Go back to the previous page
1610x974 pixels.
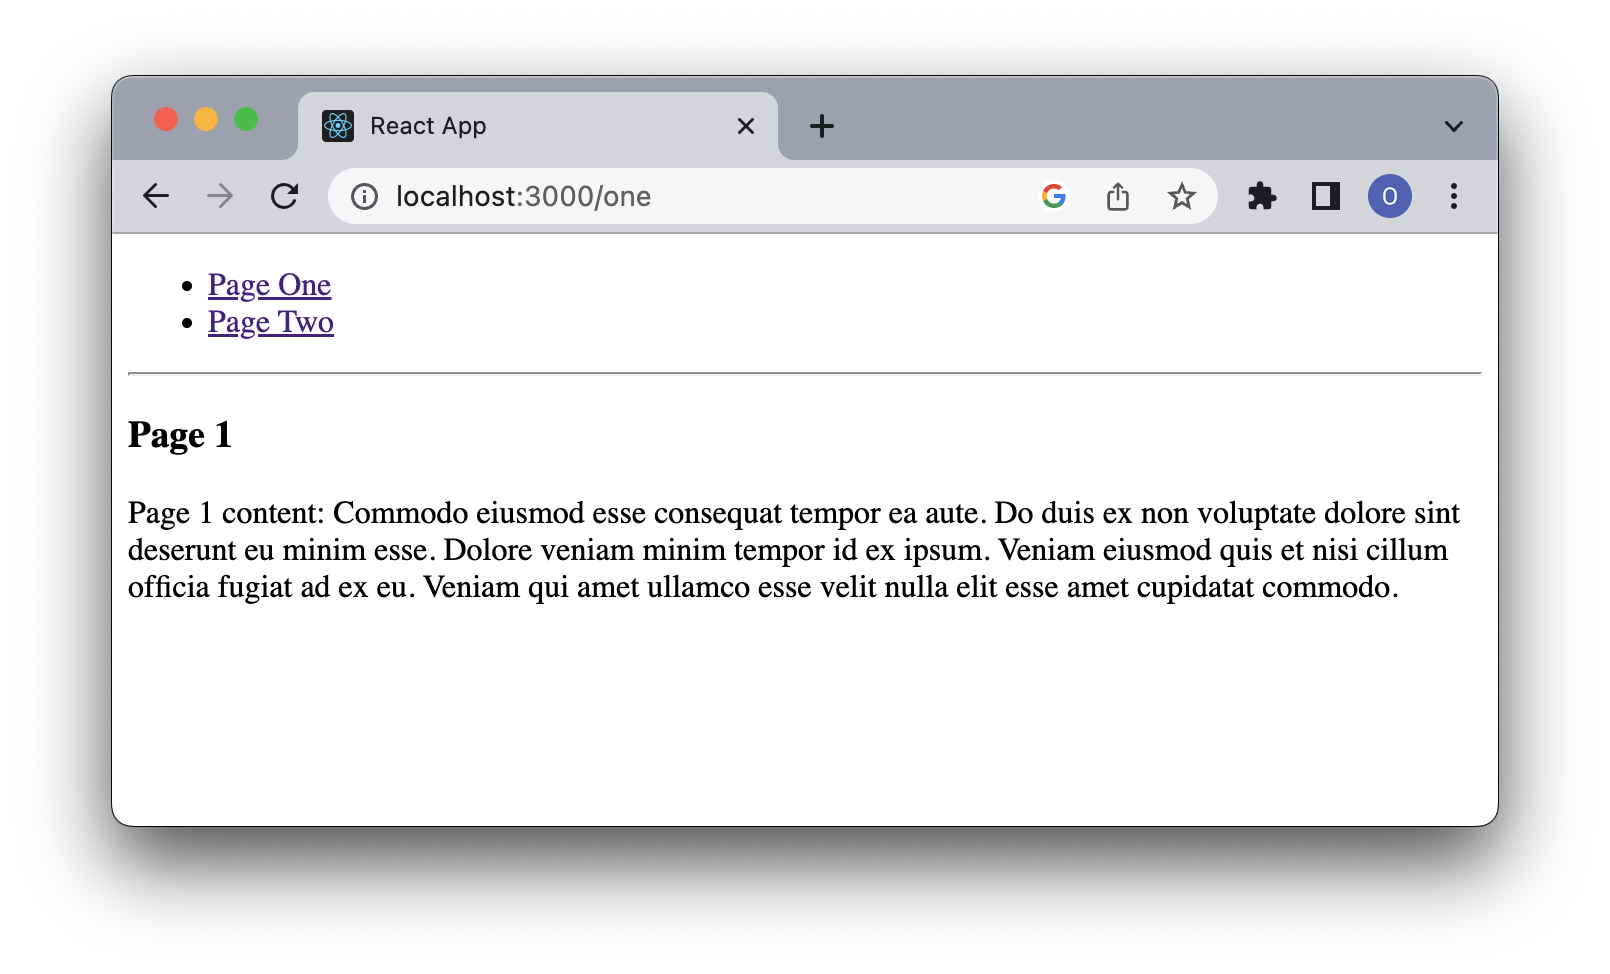[156, 196]
